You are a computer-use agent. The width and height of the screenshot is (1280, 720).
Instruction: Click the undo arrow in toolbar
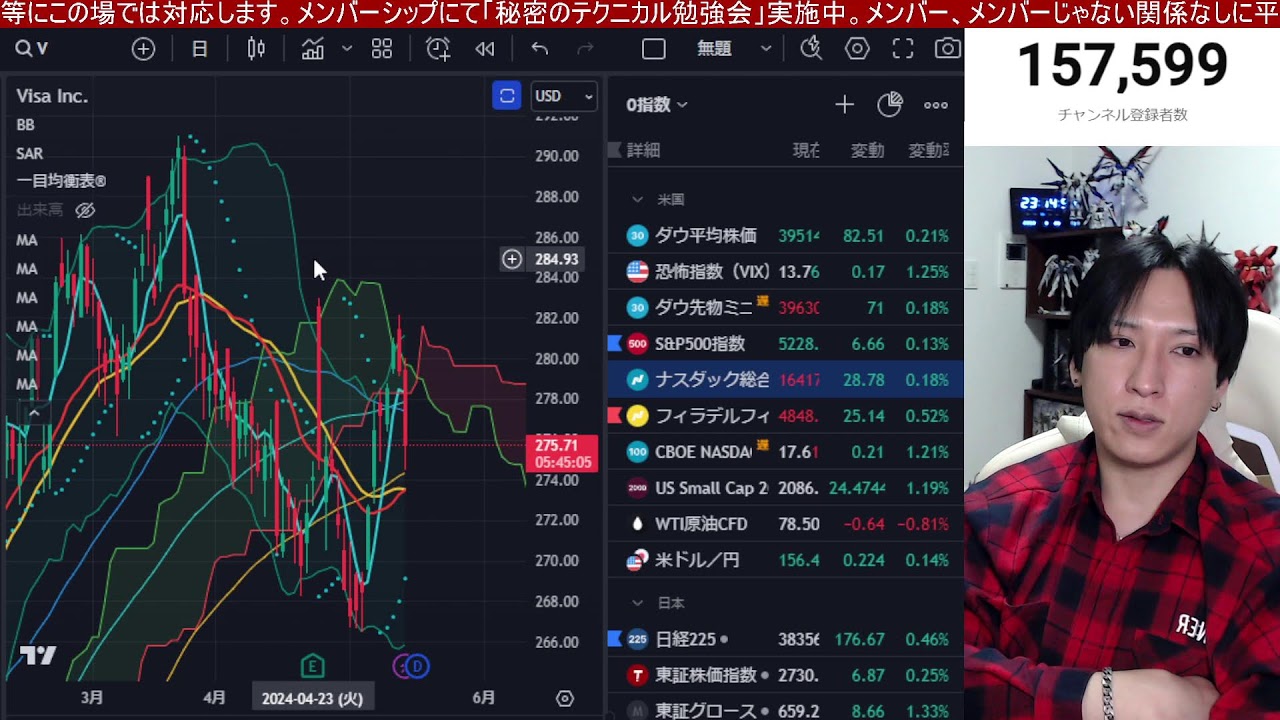click(x=540, y=49)
